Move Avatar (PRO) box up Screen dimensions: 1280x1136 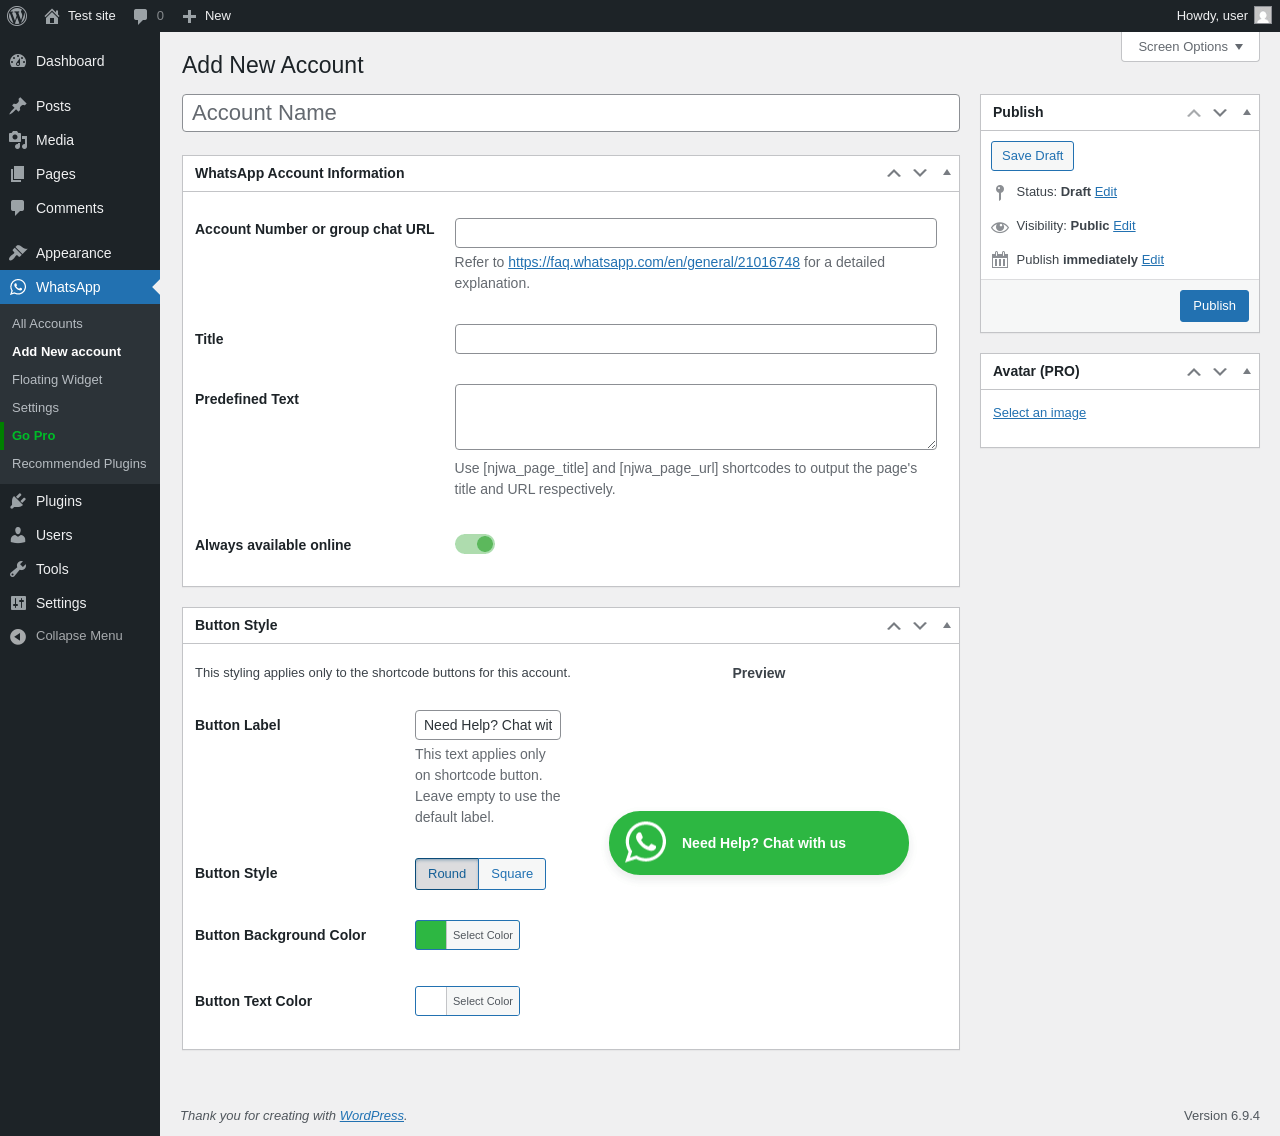pos(1194,371)
